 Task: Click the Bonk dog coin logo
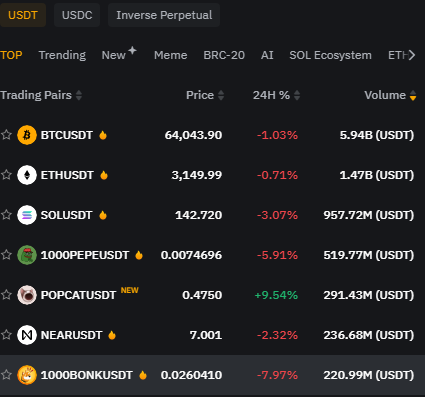point(27,375)
